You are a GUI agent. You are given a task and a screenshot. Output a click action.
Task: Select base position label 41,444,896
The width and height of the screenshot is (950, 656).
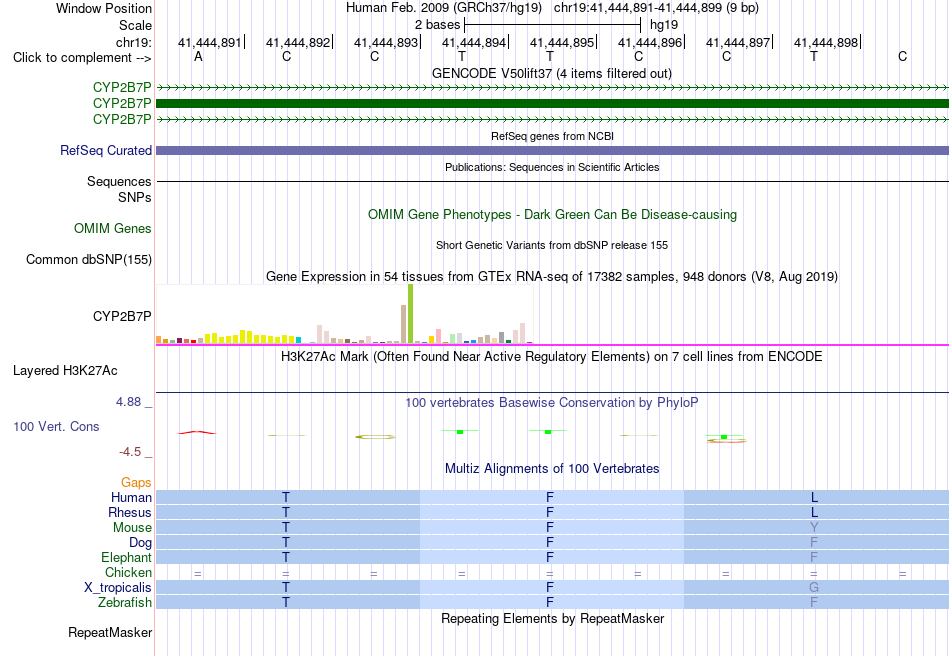(x=649, y=42)
